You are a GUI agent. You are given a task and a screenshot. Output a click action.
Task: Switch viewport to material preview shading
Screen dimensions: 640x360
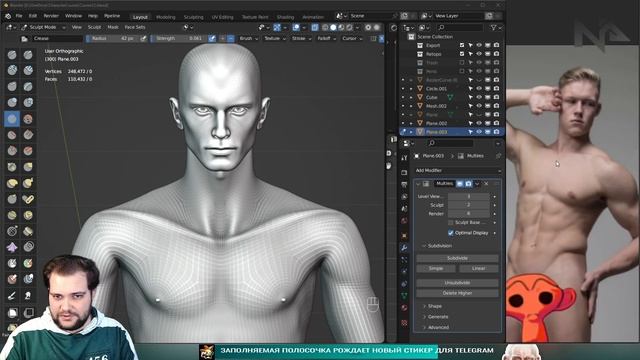click(341, 27)
